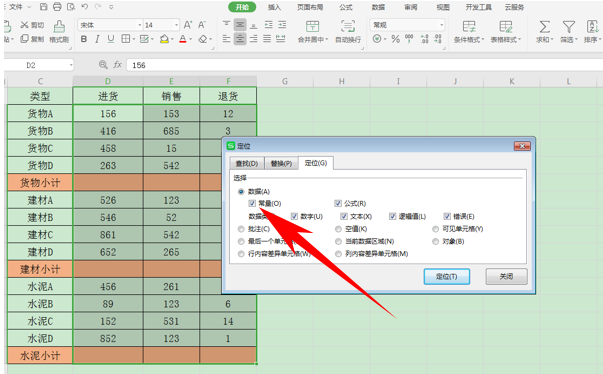Toggle Italic formatting
Image resolution: width=603 pixels, height=374 pixels.
click(97, 39)
